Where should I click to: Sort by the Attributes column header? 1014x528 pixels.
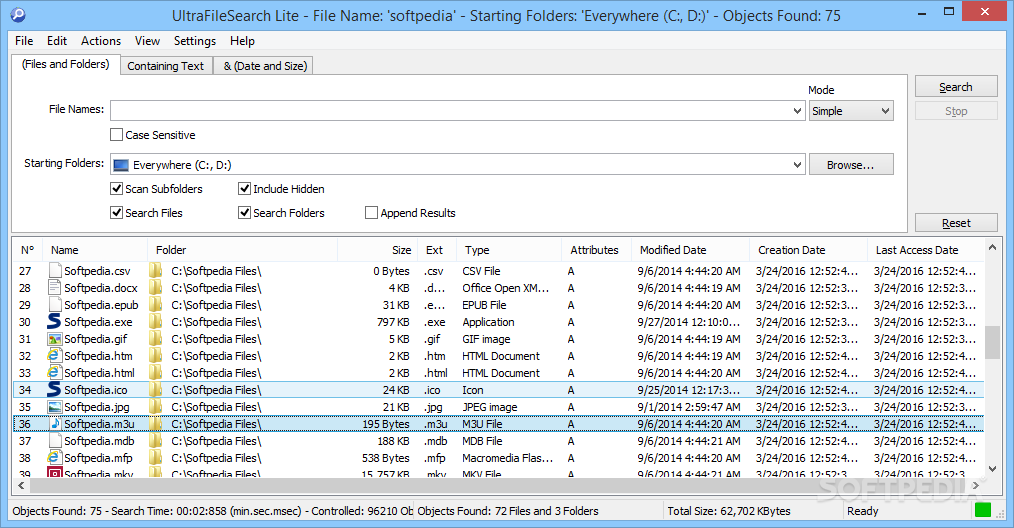click(596, 250)
